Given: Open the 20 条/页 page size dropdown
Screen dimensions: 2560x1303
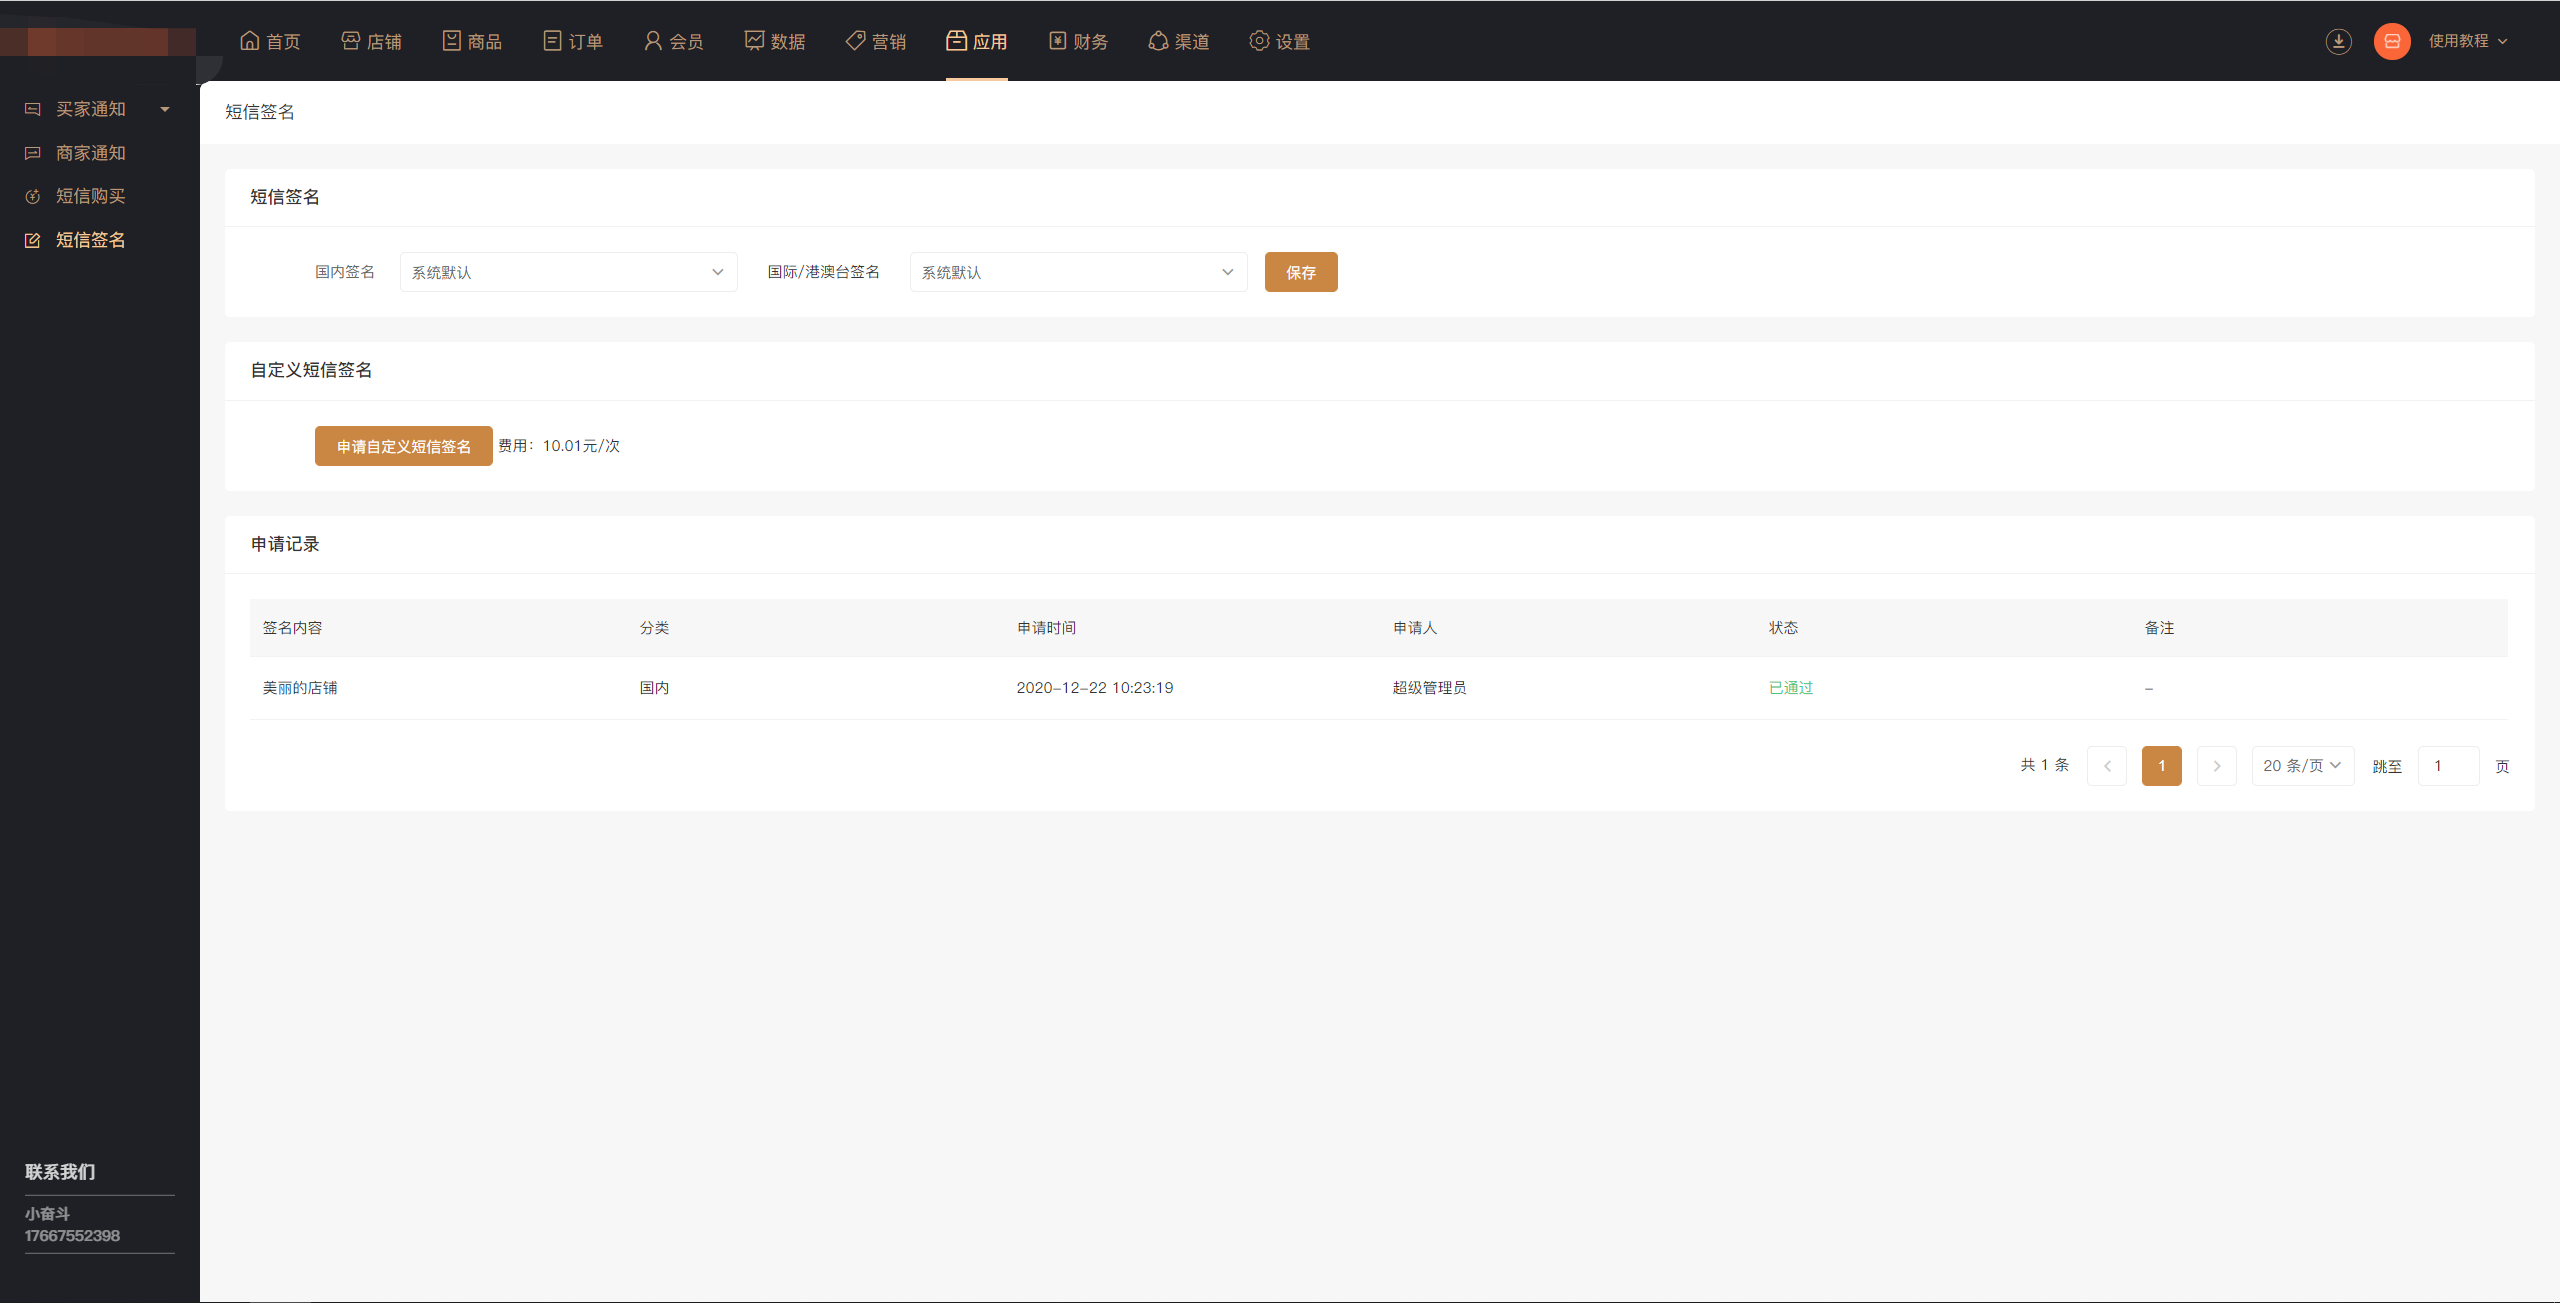Looking at the screenshot, I should pos(2302,766).
